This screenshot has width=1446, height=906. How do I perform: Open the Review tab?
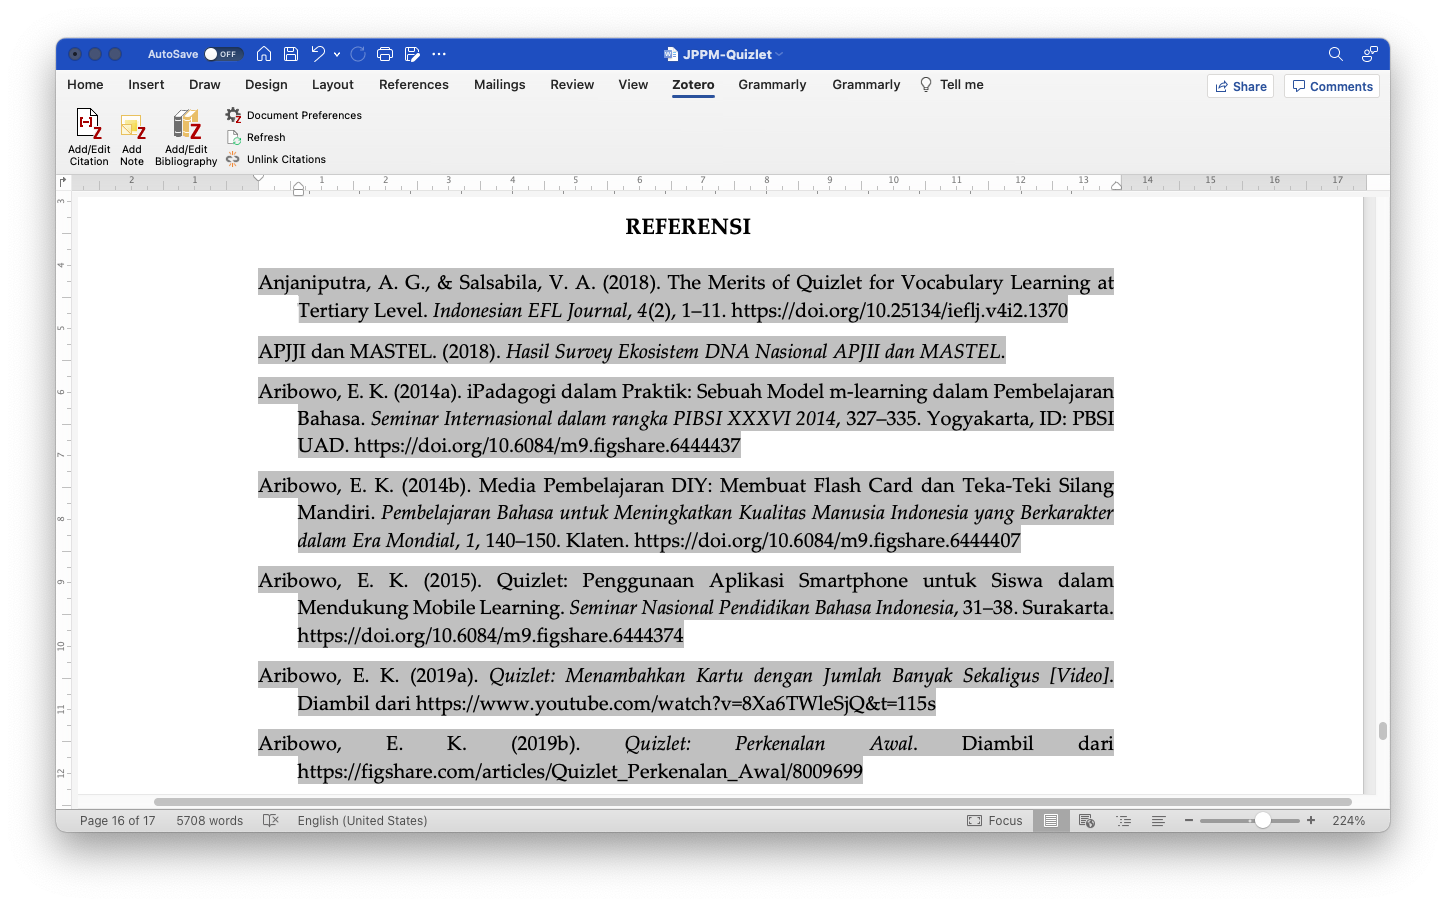tap(572, 85)
